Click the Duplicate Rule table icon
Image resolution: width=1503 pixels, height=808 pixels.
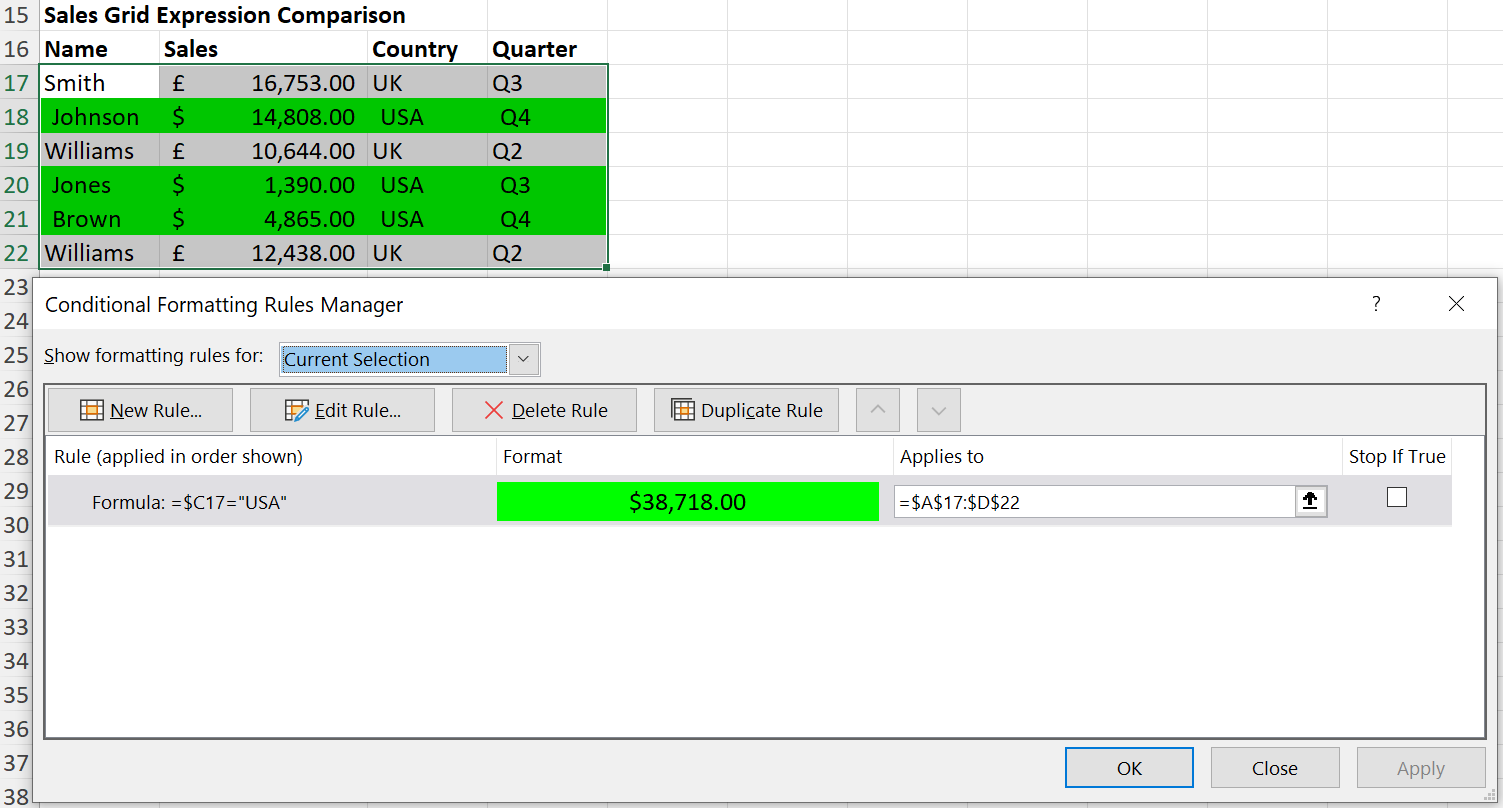pos(685,409)
